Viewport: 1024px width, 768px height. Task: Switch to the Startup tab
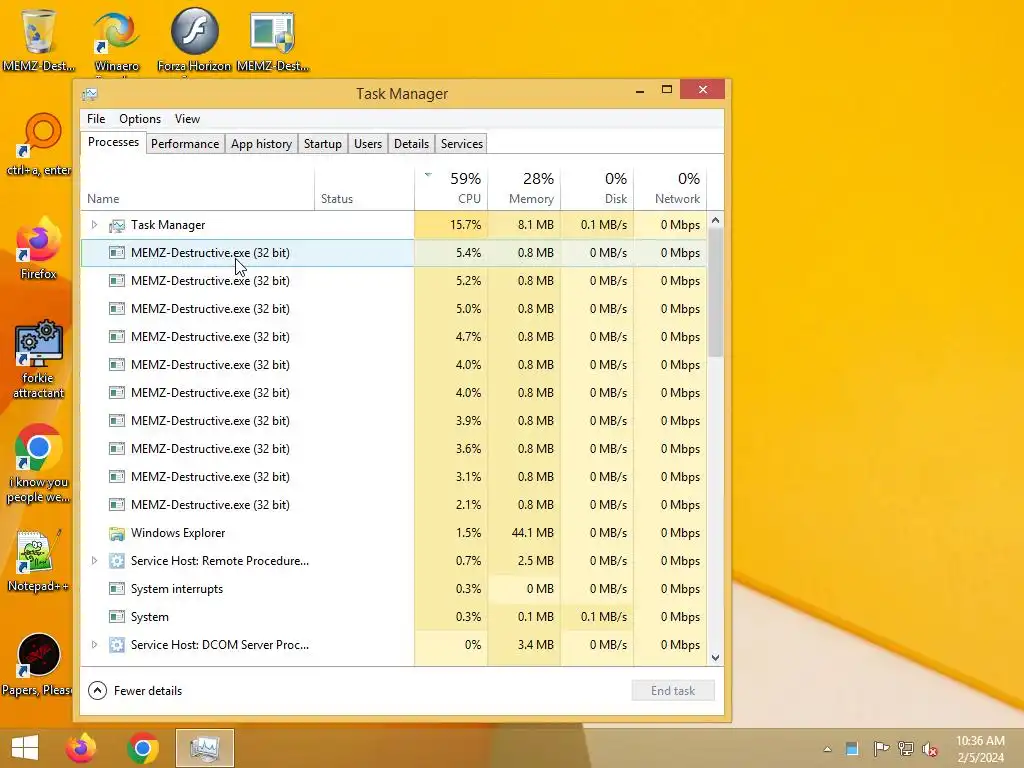(x=323, y=144)
